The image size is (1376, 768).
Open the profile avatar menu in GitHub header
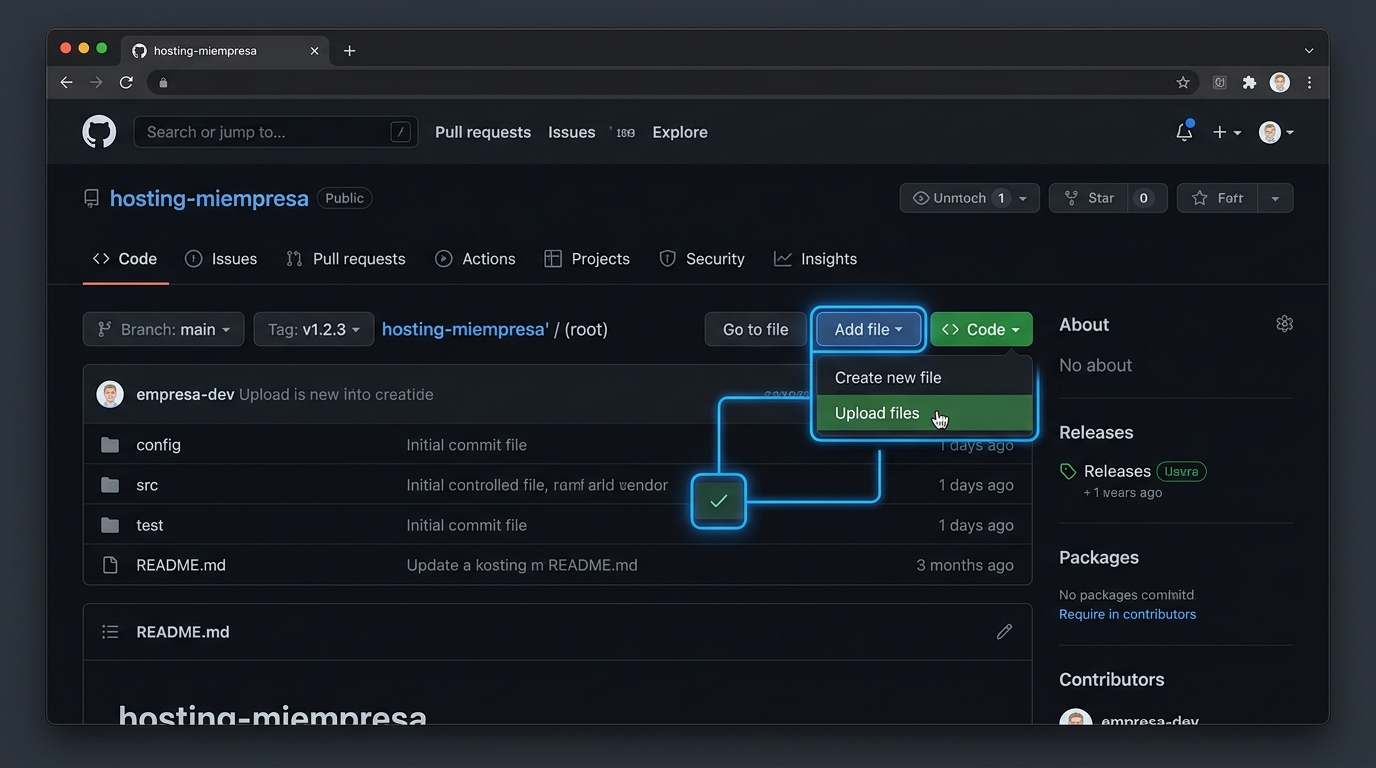click(x=1276, y=132)
